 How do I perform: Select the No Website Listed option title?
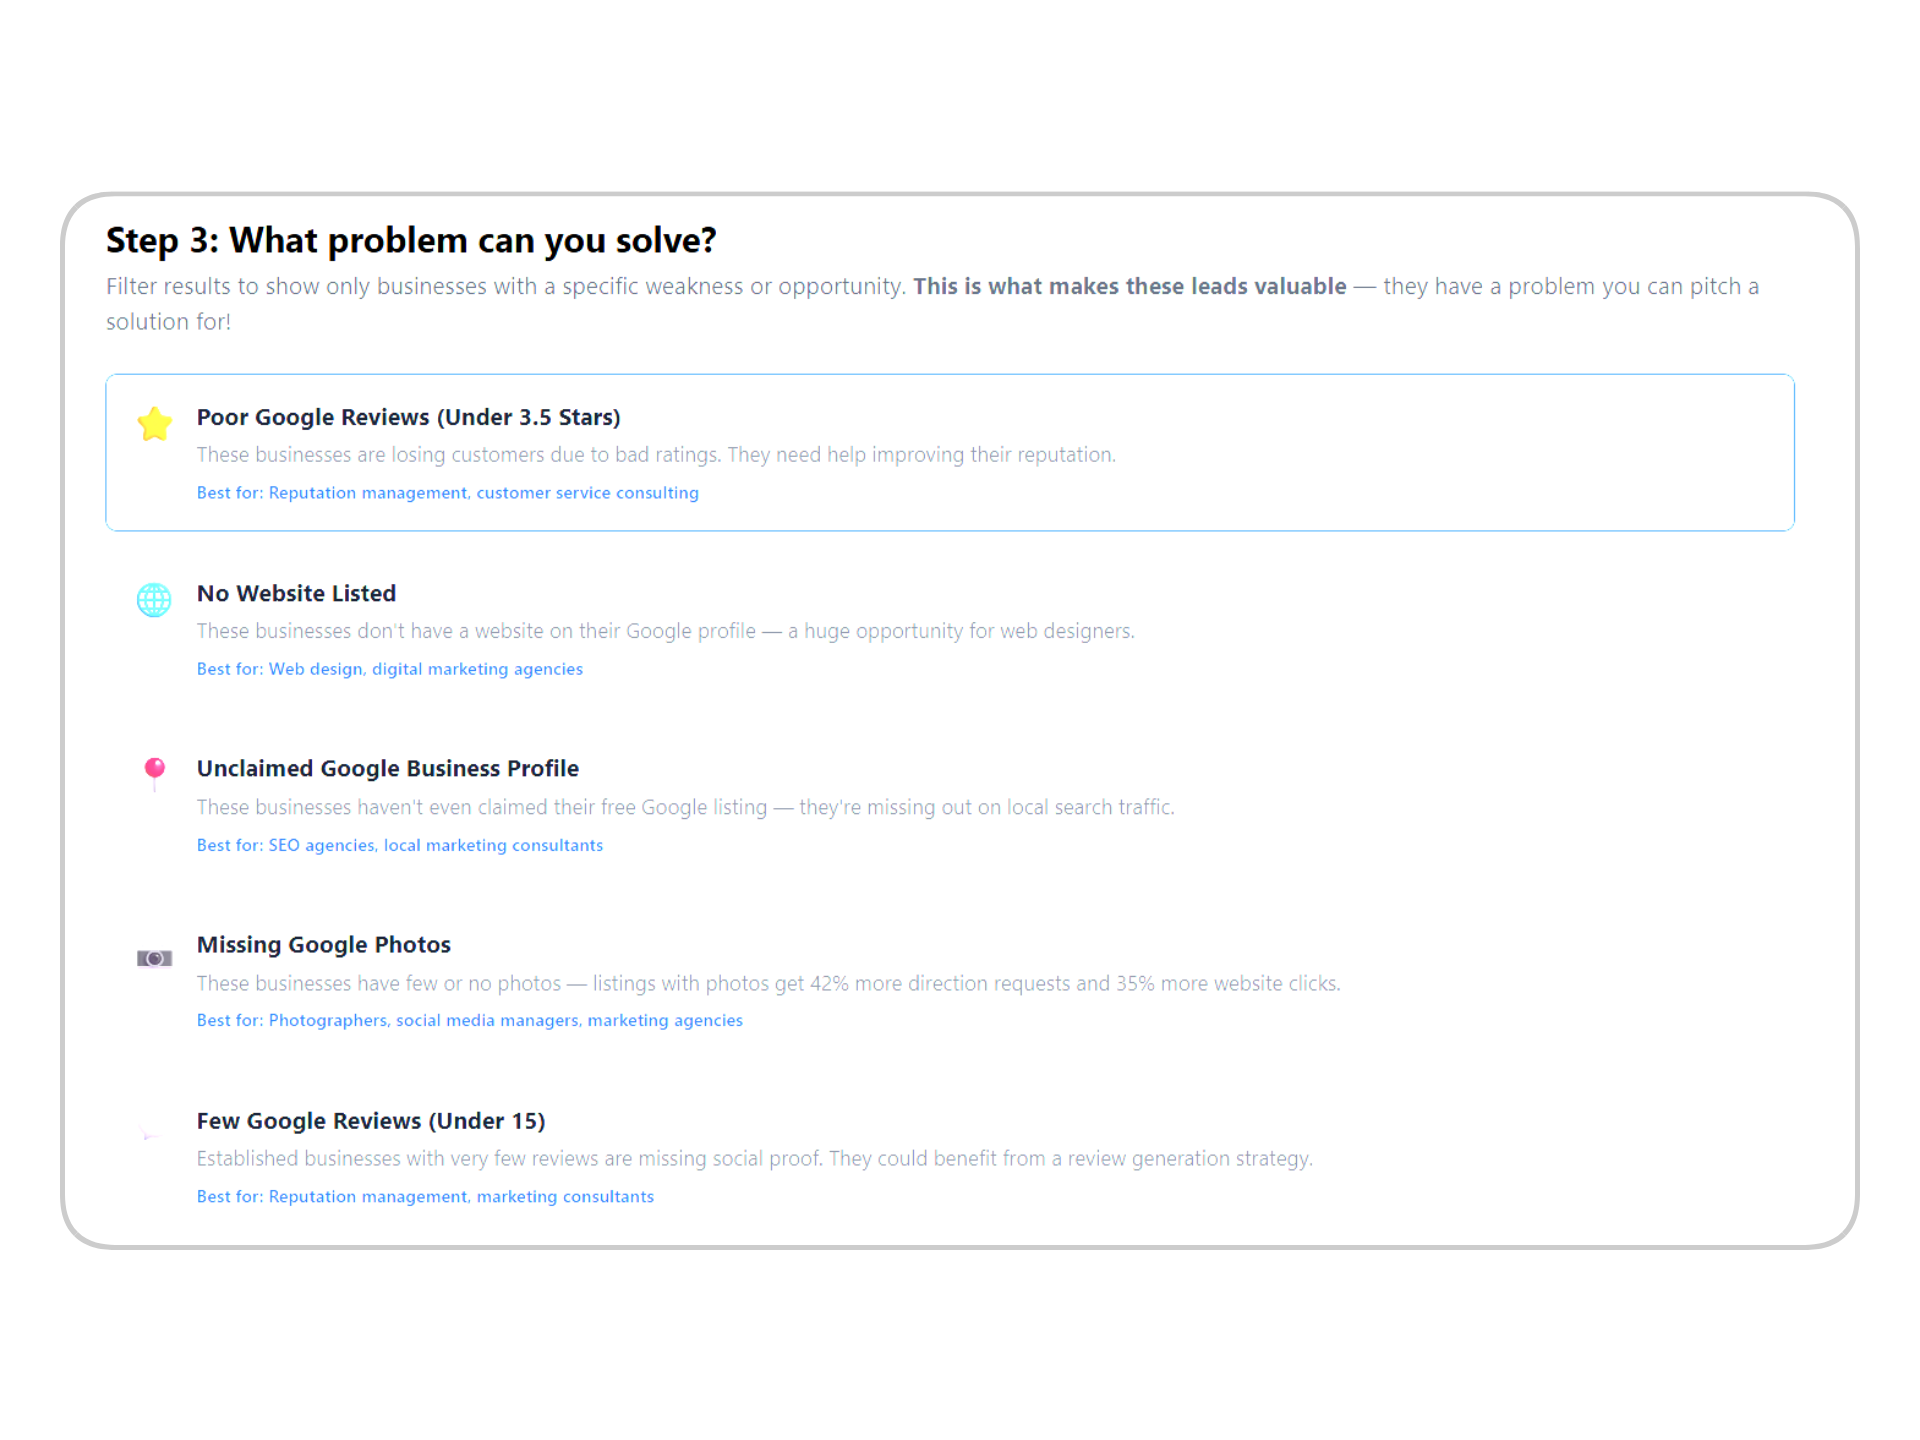(x=296, y=593)
